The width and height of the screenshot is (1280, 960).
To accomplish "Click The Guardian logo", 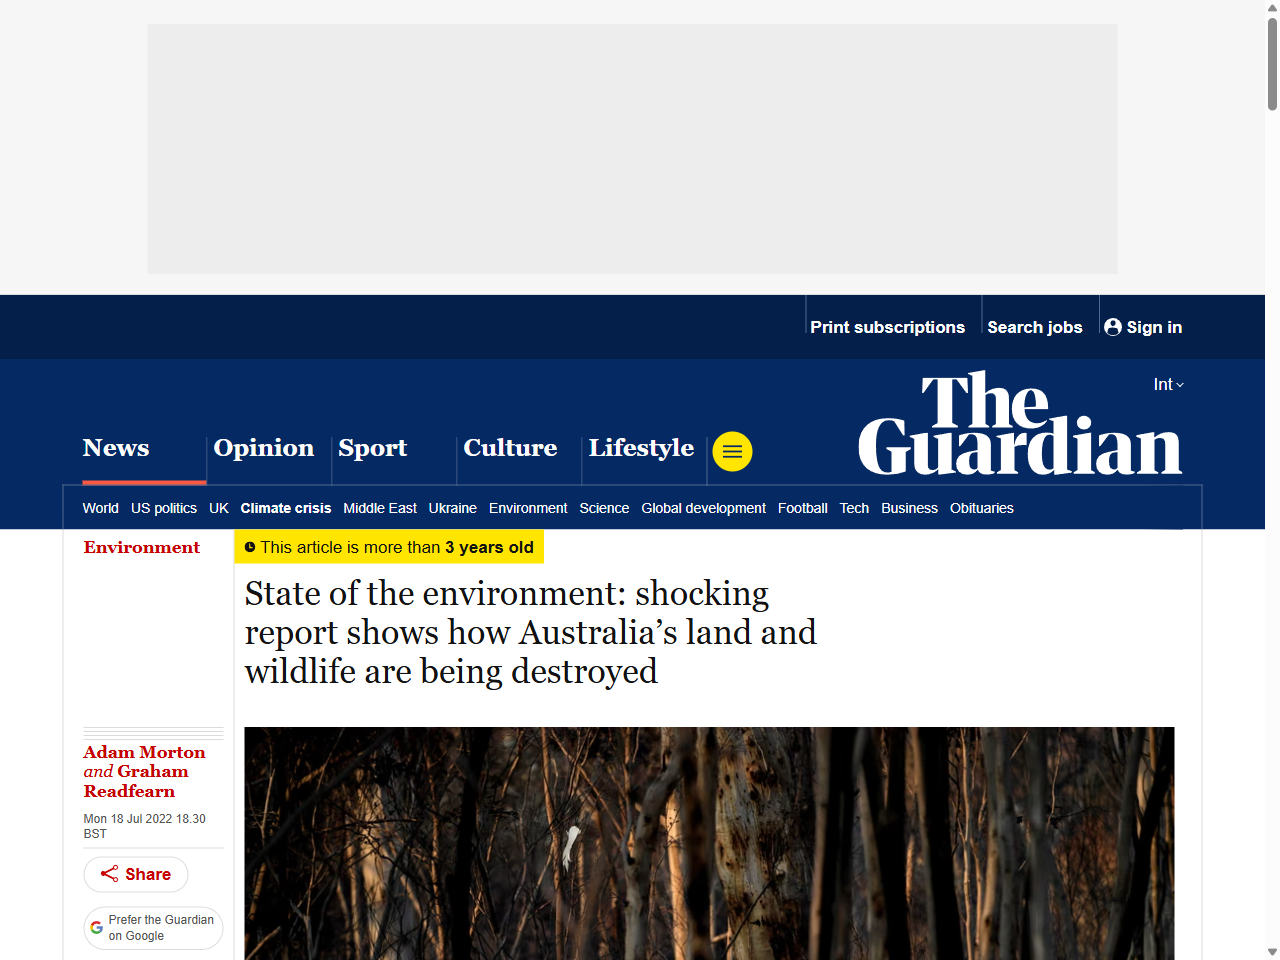I will 1019,424.
